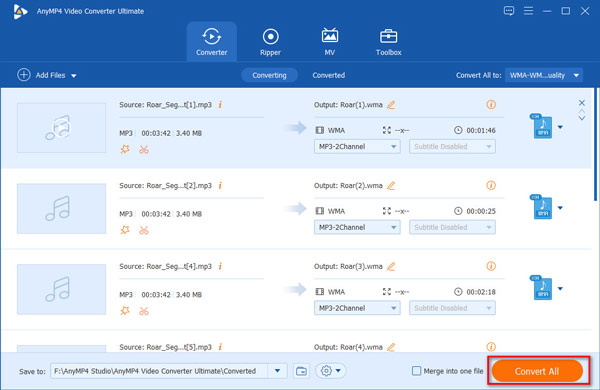The image size is (600, 390).
Task: Show the Converting list
Action: tap(269, 75)
